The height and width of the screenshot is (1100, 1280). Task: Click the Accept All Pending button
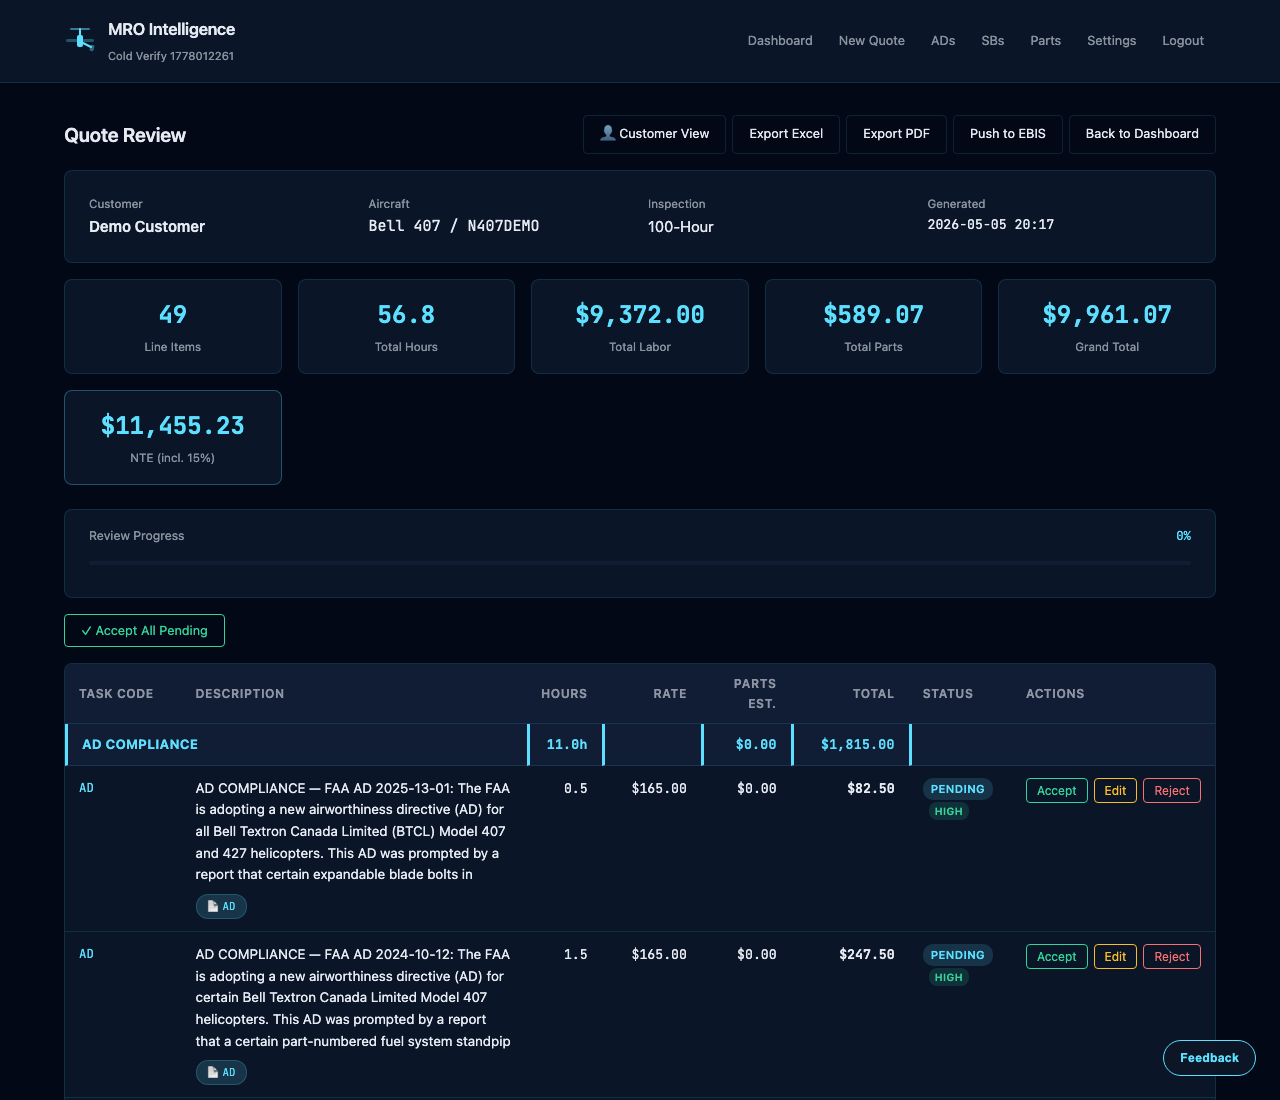click(x=144, y=631)
